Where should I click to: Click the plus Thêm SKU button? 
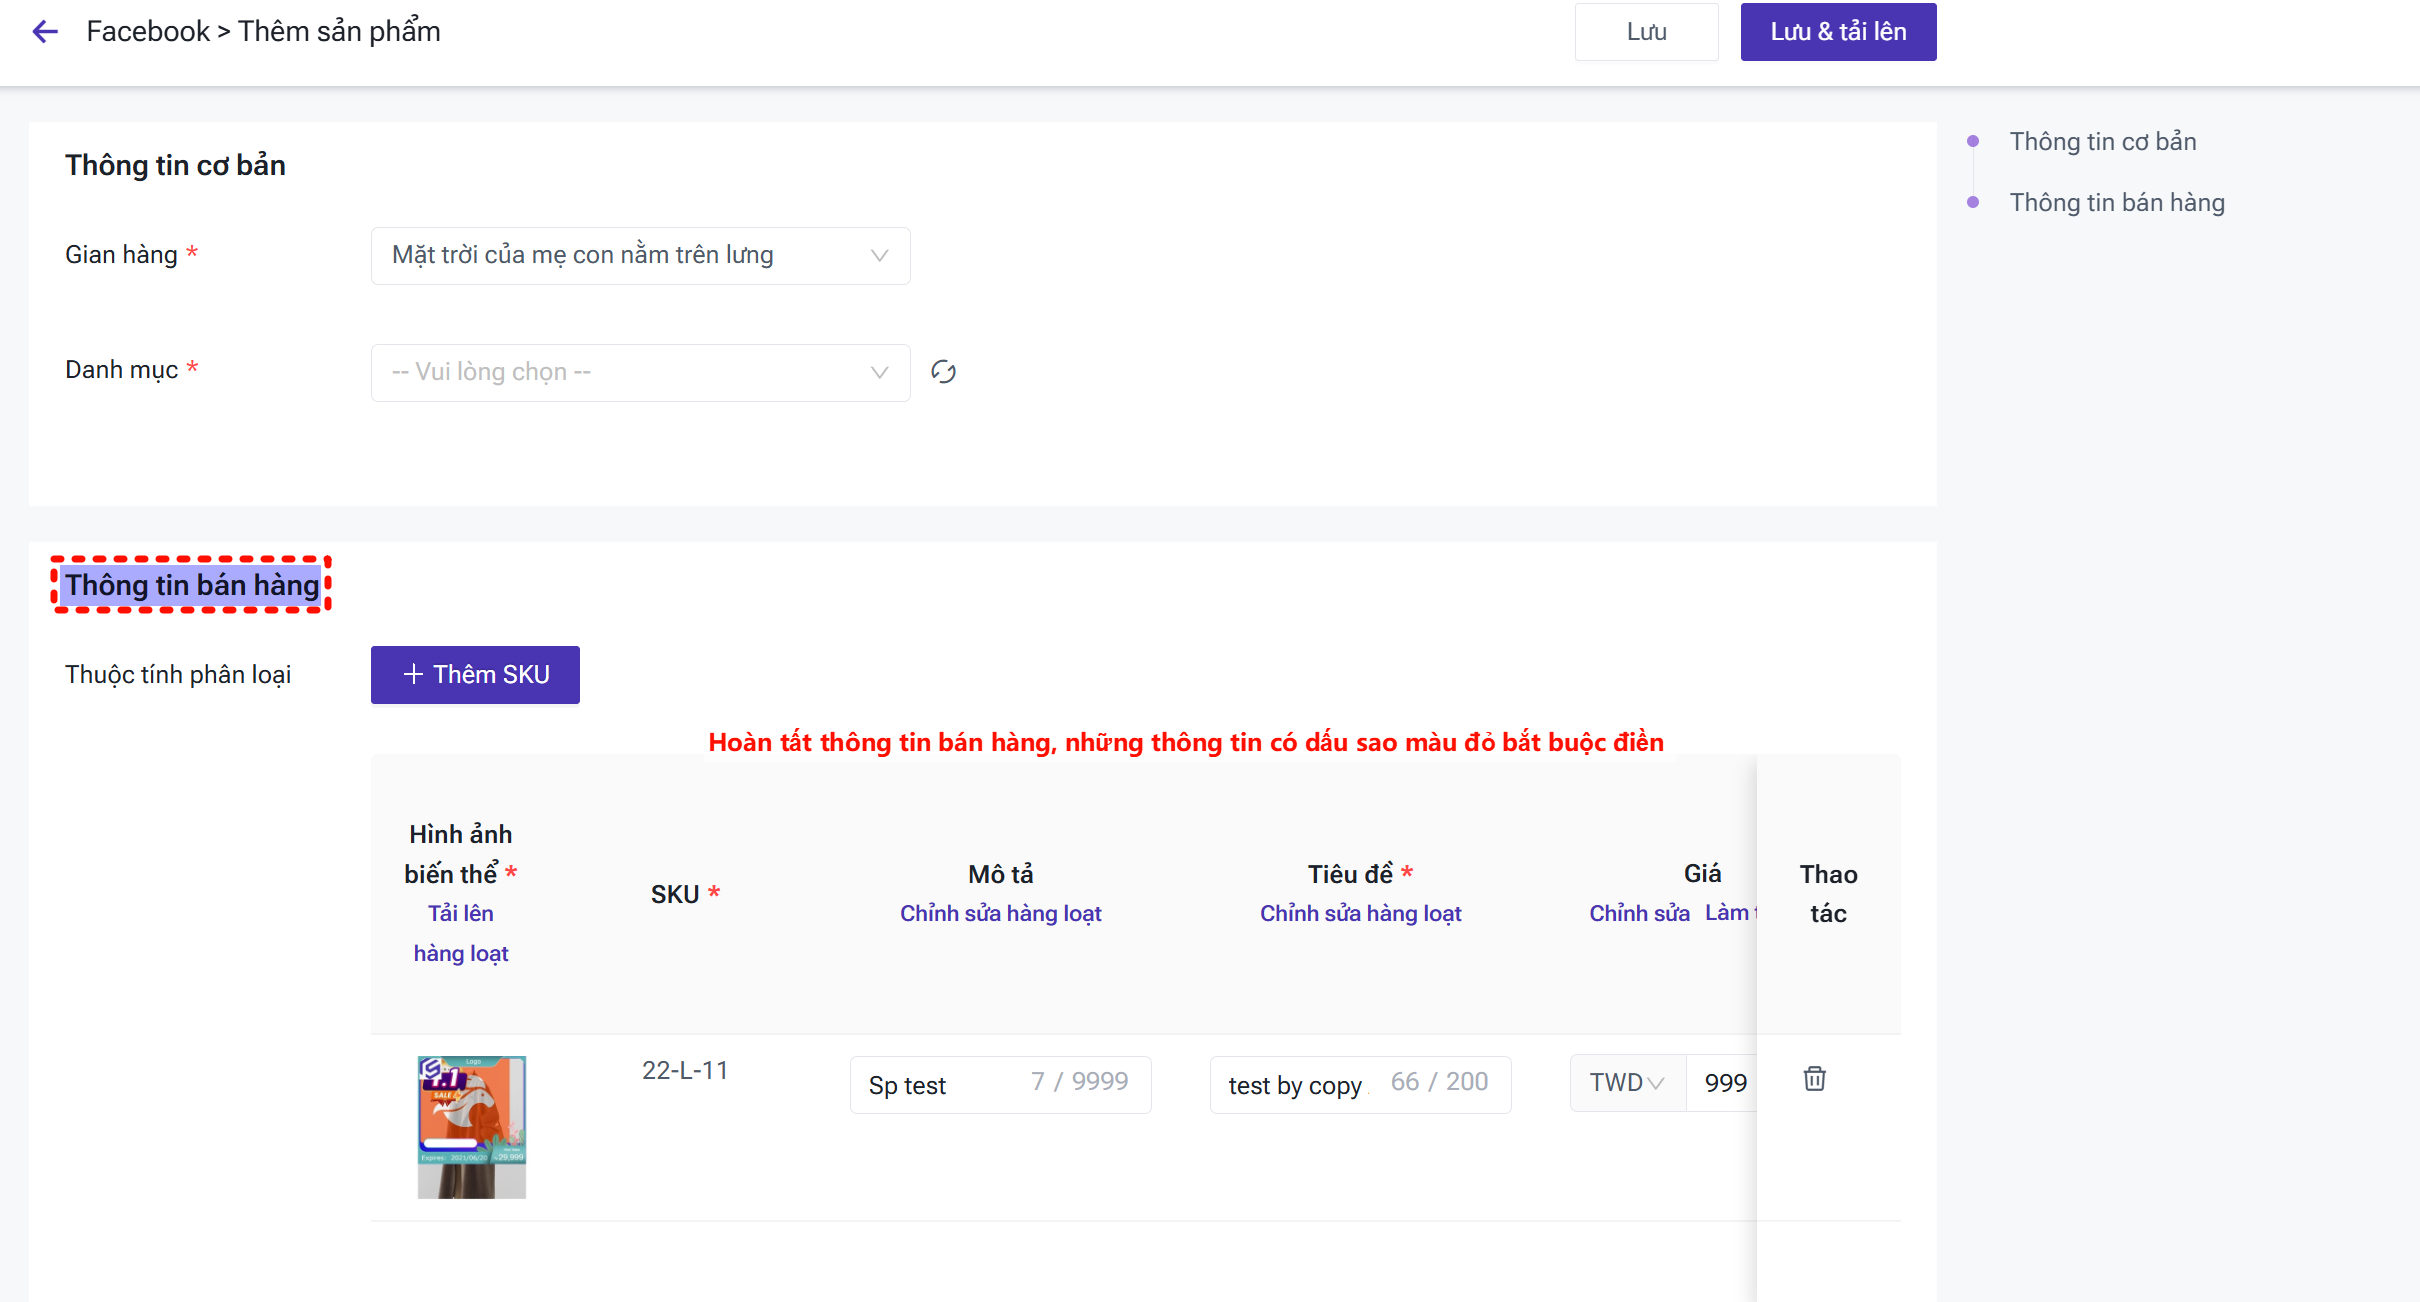click(475, 675)
